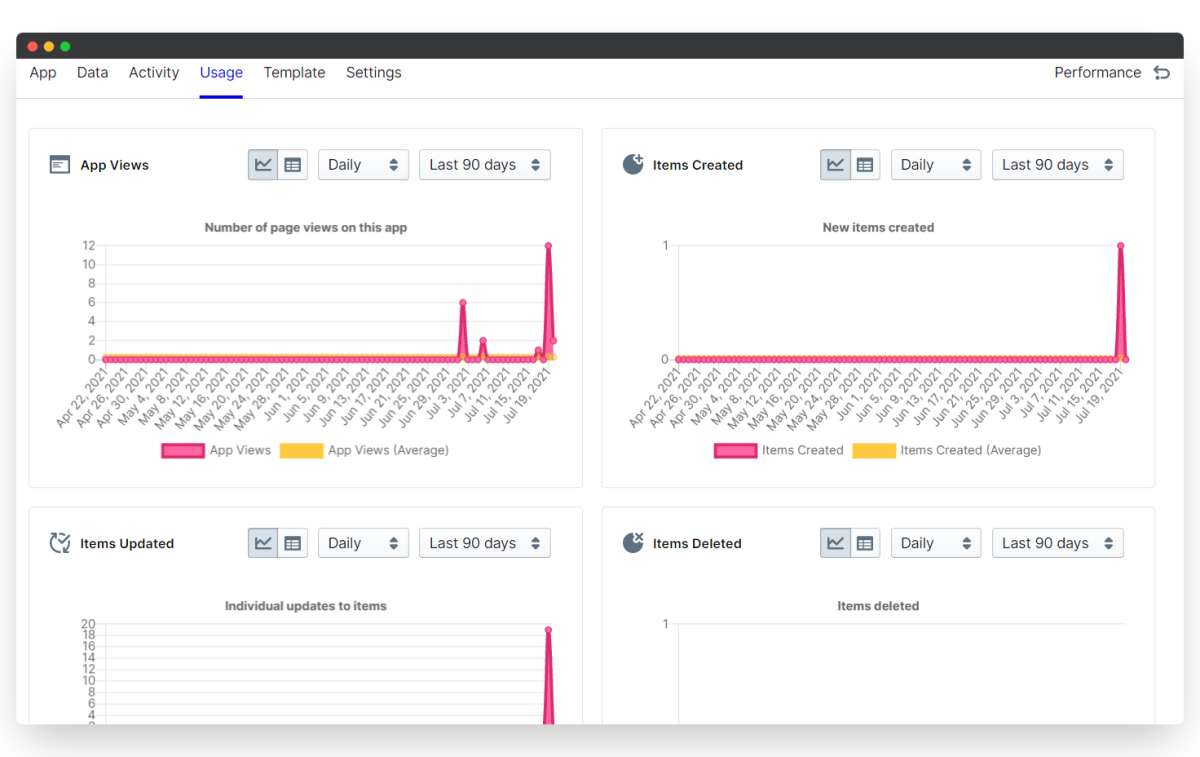The height and width of the screenshot is (757, 1200).
Task: Click the 12-views peak point in App Views chart
Action: pos(548,245)
